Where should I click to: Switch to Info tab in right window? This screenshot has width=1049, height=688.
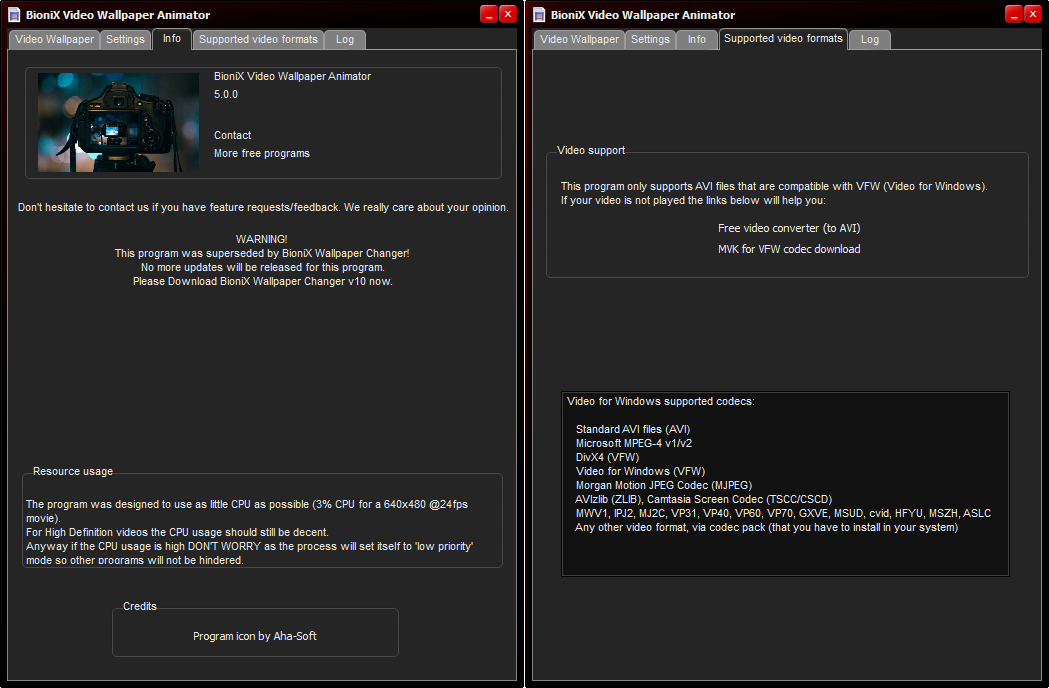[x=696, y=39]
